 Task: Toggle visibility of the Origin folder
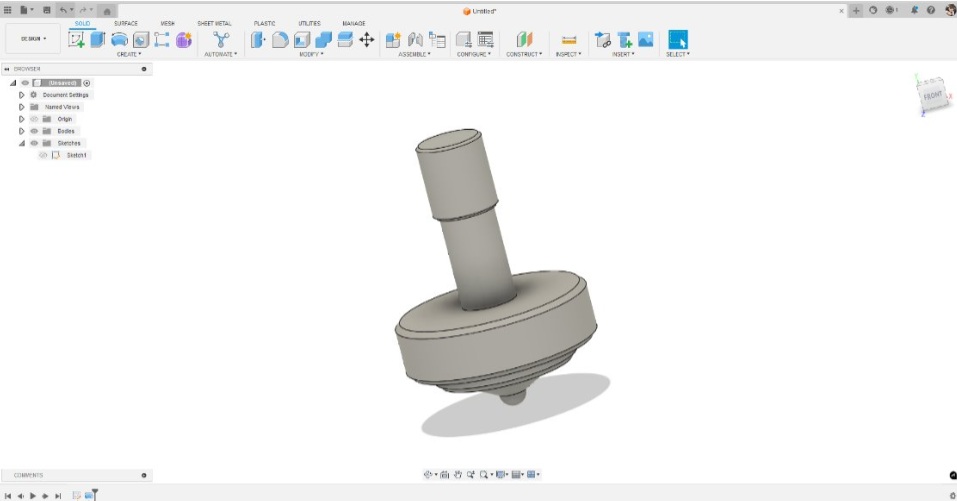pos(34,119)
